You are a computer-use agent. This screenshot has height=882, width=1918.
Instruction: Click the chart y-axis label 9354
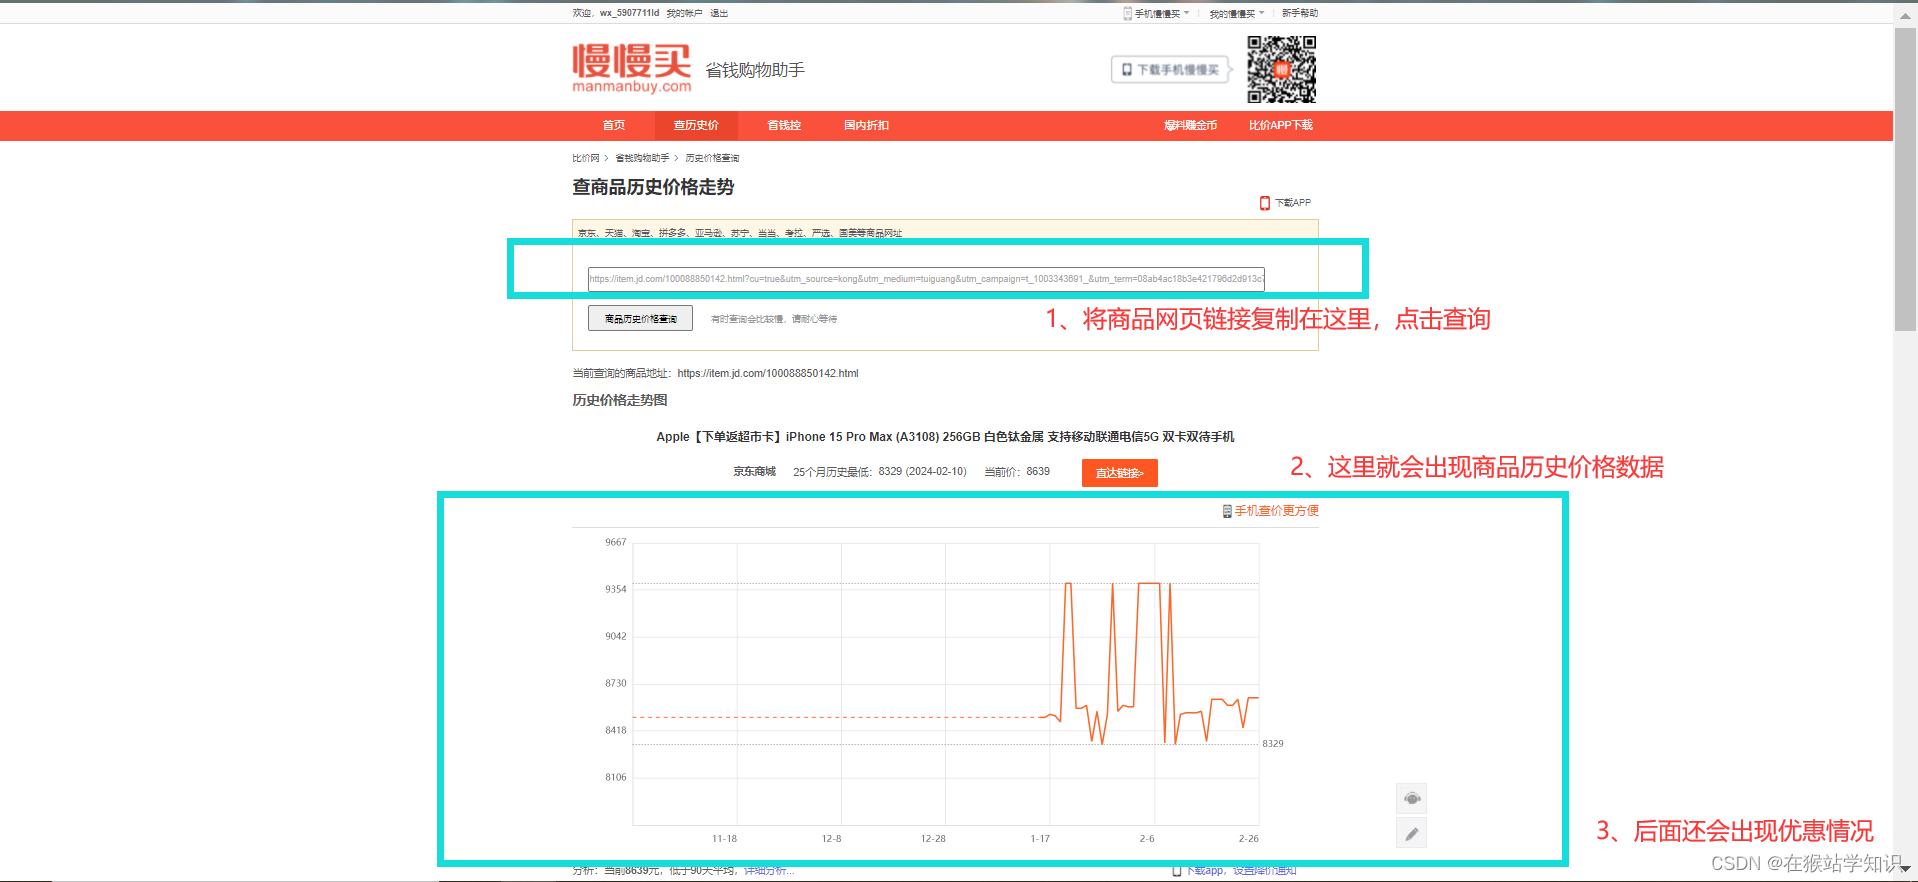[x=615, y=589]
